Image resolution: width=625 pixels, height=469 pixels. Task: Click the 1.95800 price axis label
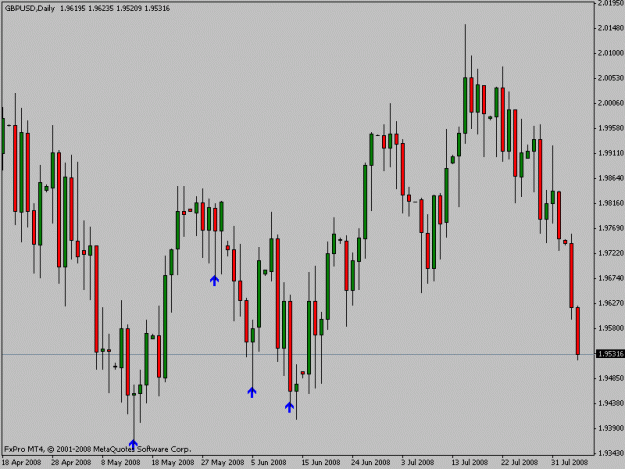coord(611,328)
